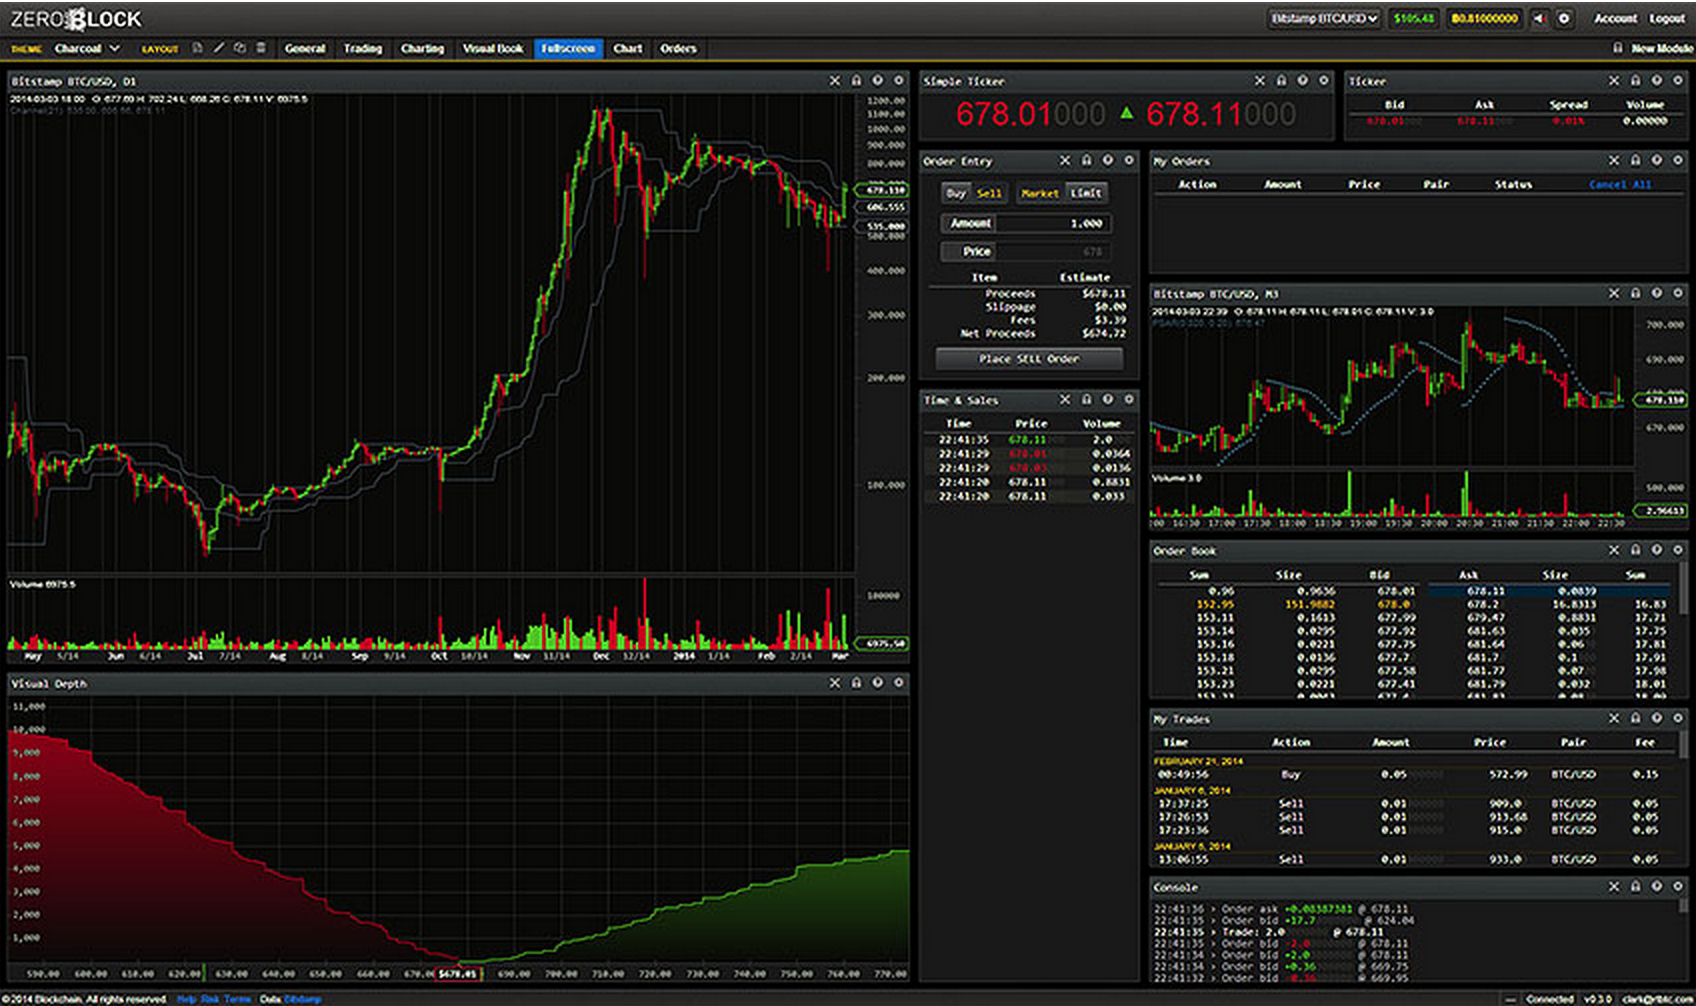Click the edit layout pencil icon
Screen dimensions: 1696x1006
(219, 48)
